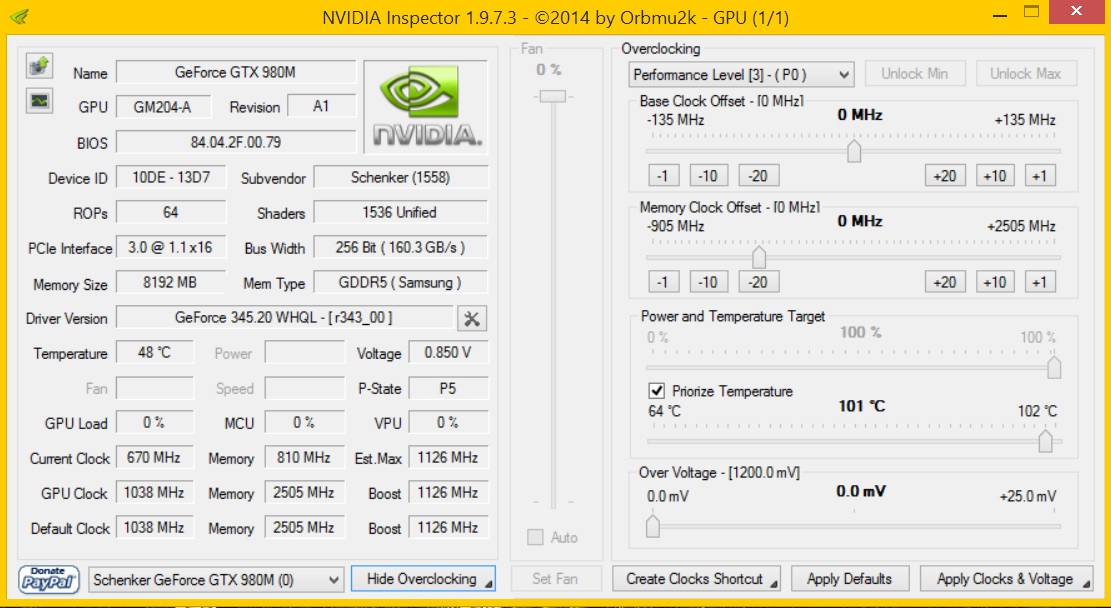Click Create Clocks Shortcut

click(x=697, y=579)
